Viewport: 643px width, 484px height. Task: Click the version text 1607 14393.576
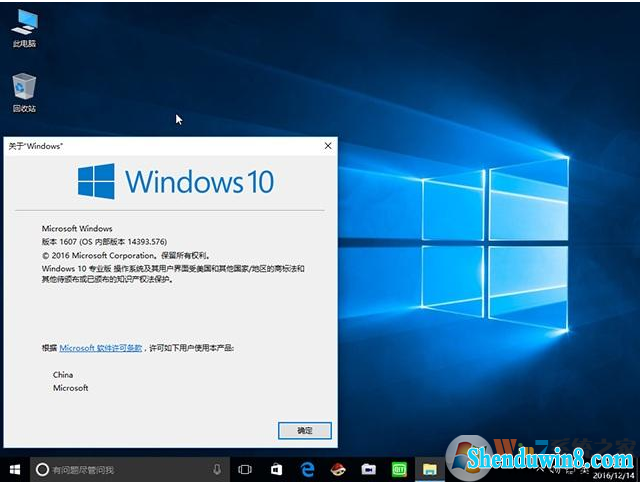click(x=105, y=242)
